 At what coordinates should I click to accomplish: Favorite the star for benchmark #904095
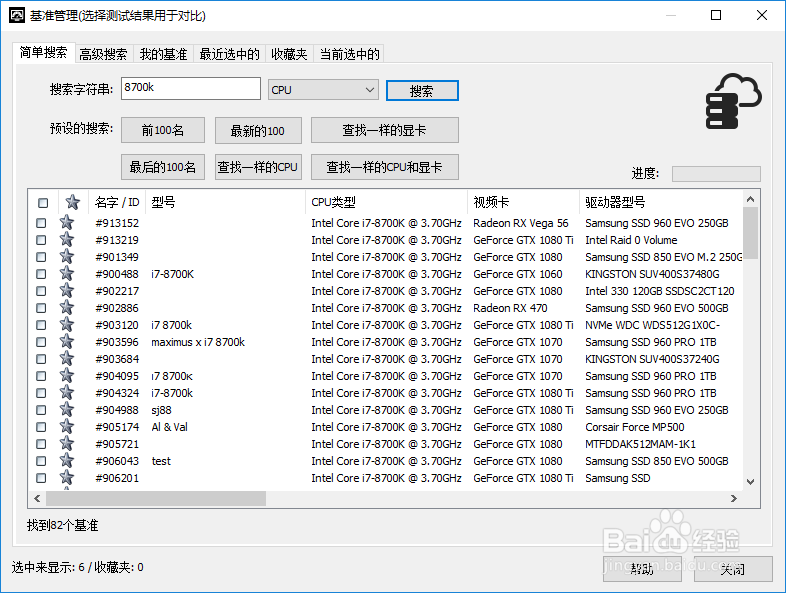point(67,376)
